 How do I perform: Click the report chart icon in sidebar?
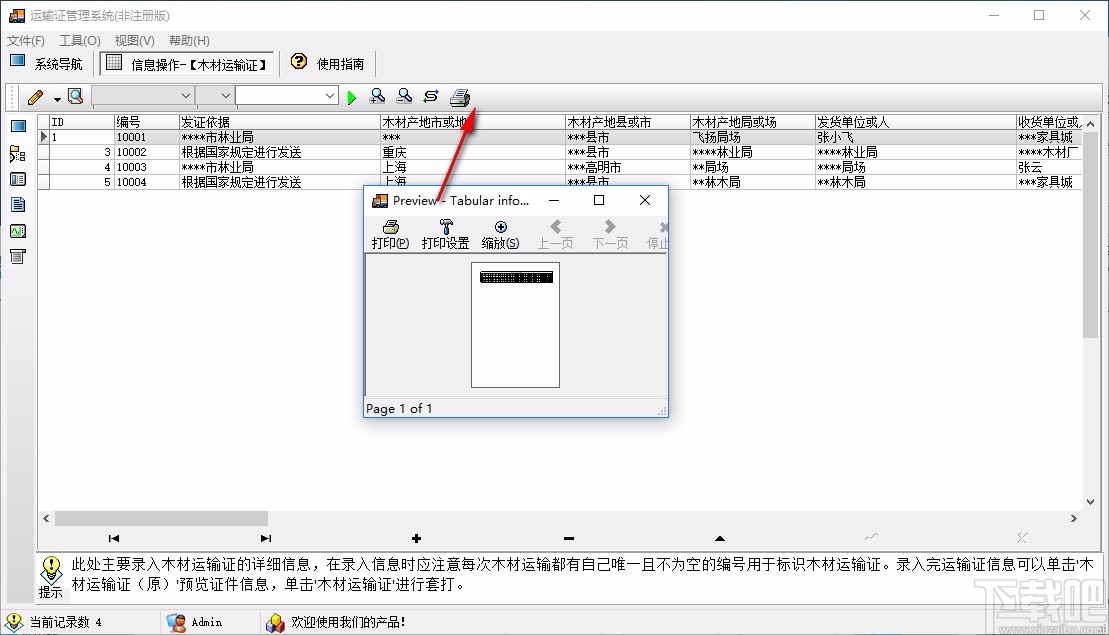tap(16, 230)
